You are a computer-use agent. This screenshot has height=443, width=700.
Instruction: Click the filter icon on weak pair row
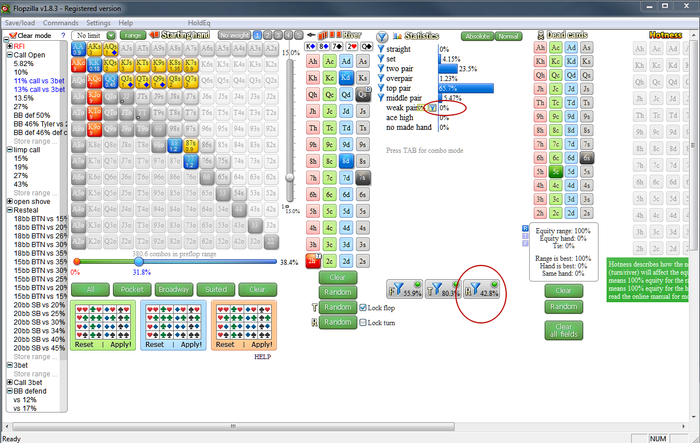pyautogui.click(x=432, y=108)
